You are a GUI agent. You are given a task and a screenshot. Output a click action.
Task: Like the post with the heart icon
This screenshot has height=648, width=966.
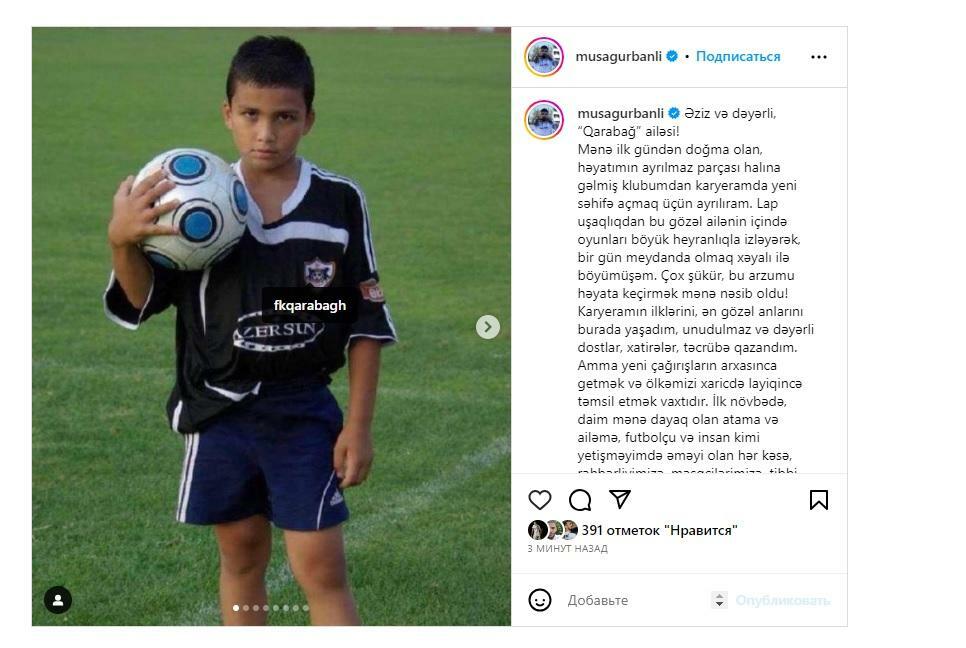coord(540,500)
